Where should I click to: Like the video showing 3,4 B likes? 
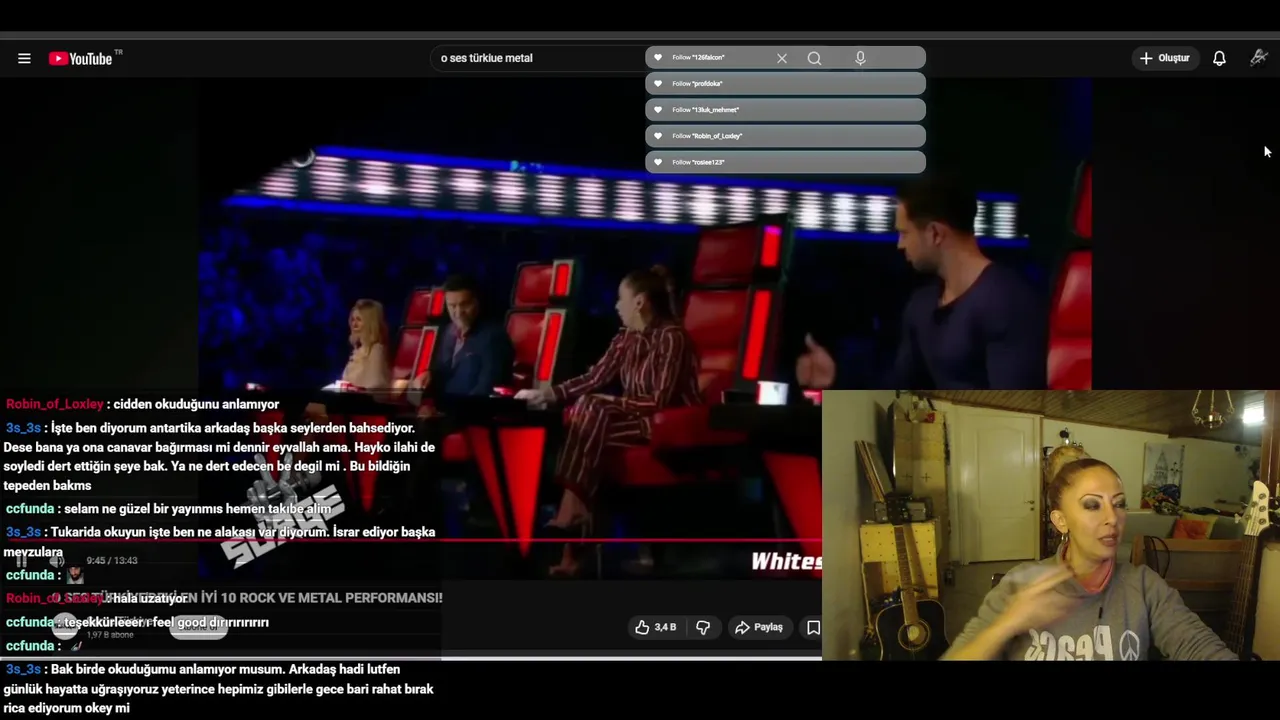(656, 627)
